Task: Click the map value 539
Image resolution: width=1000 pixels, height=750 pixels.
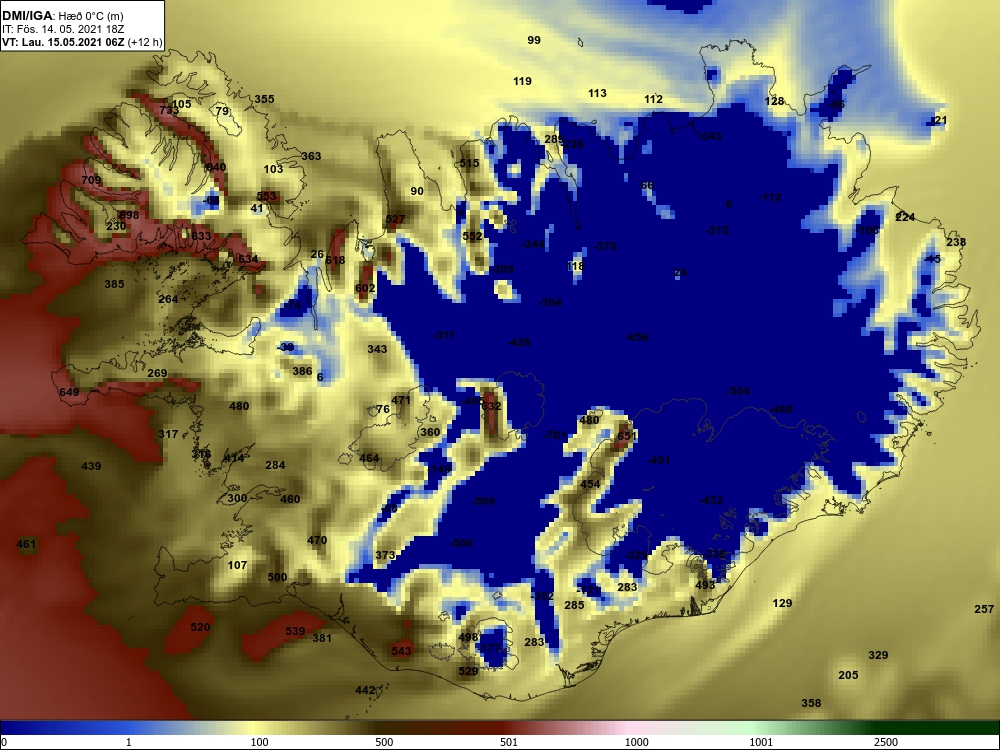Action: pos(295,631)
